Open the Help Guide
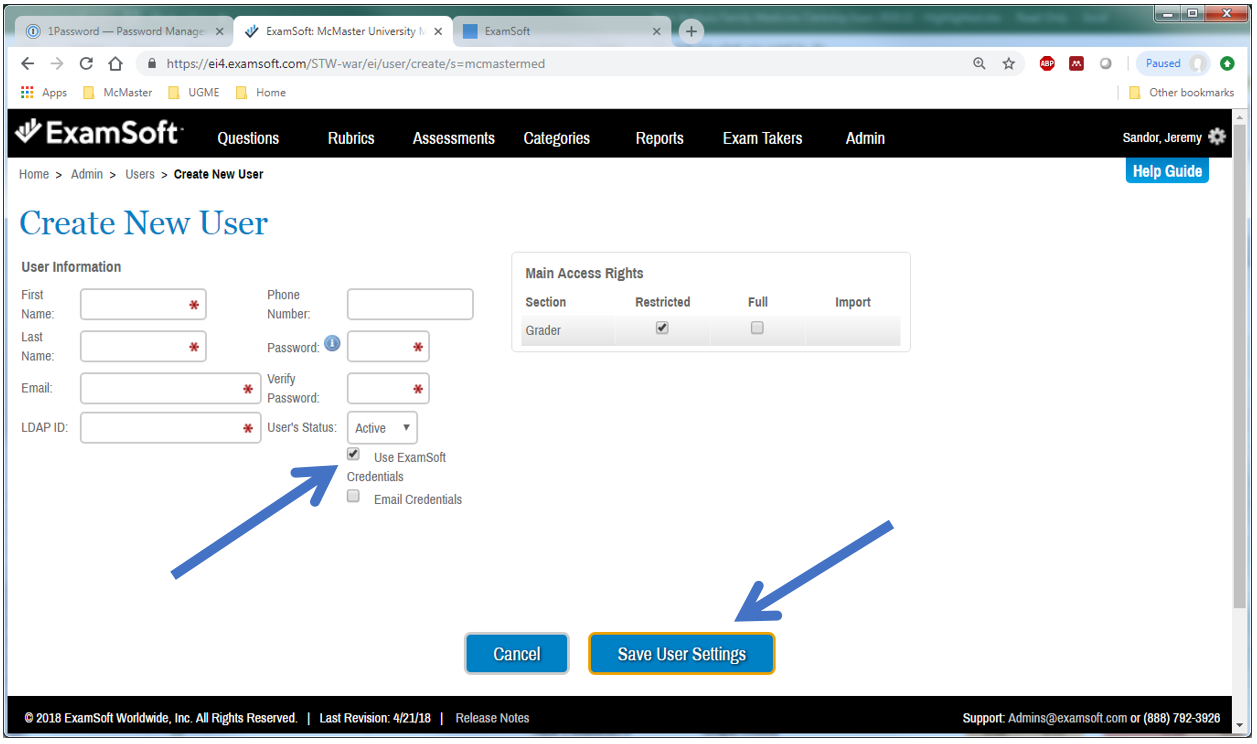 click(x=1167, y=171)
